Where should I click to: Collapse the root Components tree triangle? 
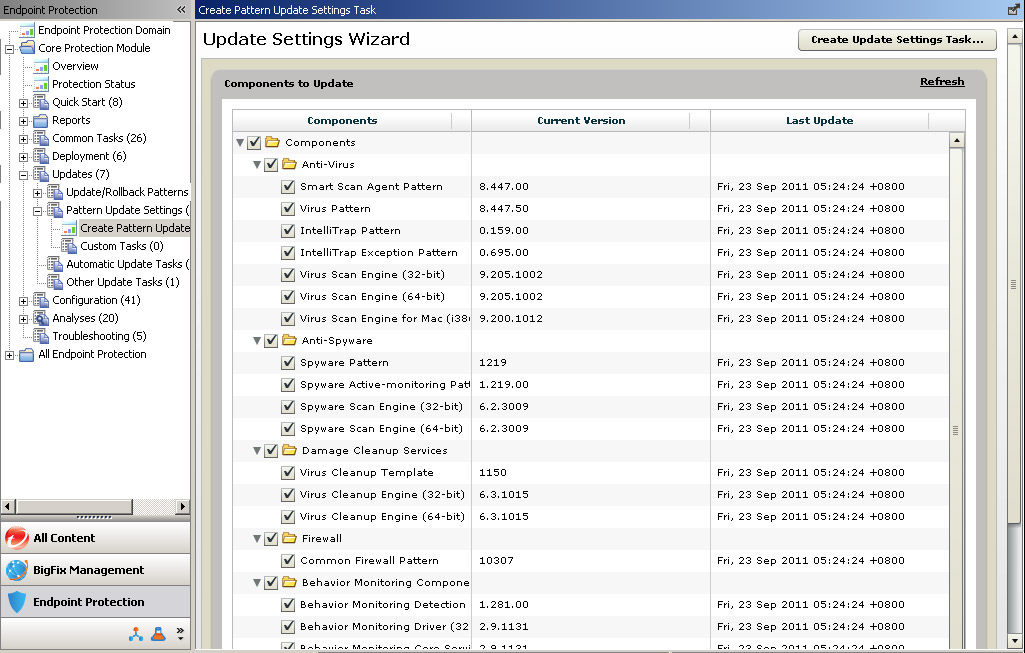[240, 142]
